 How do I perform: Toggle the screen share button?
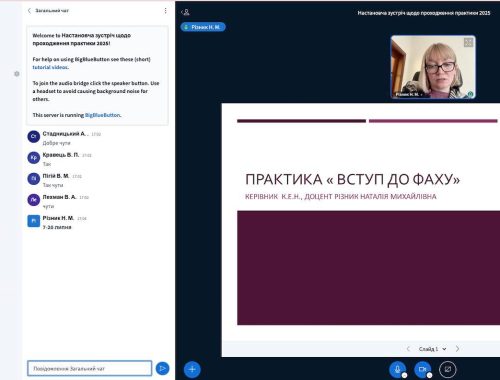(x=448, y=369)
